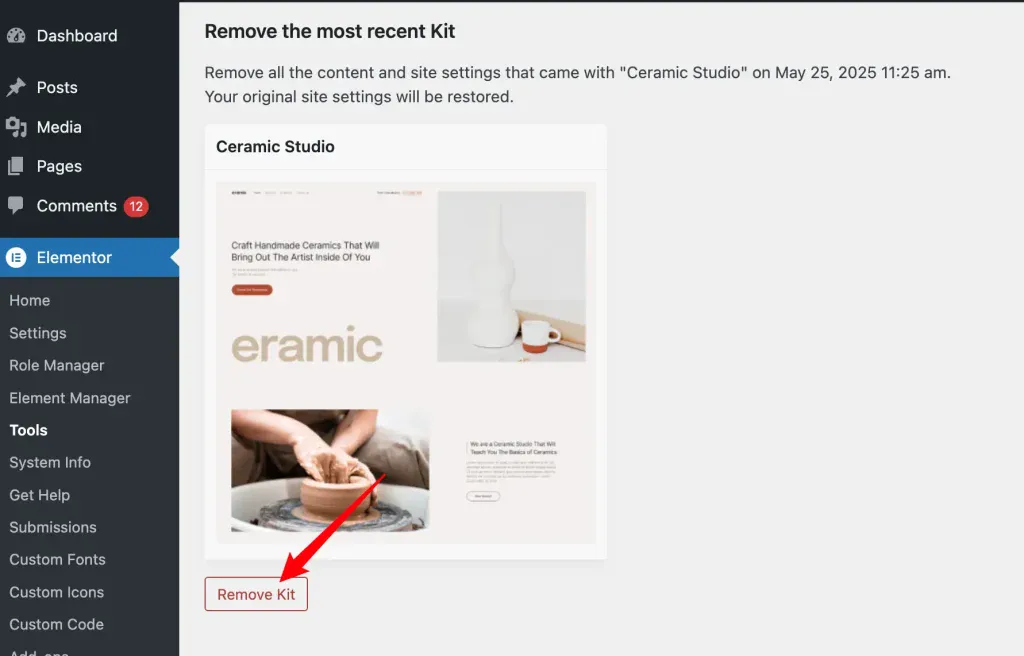Image resolution: width=1024 pixels, height=656 pixels.
Task: Open Custom Fonts submenu
Action: coord(57,559)
